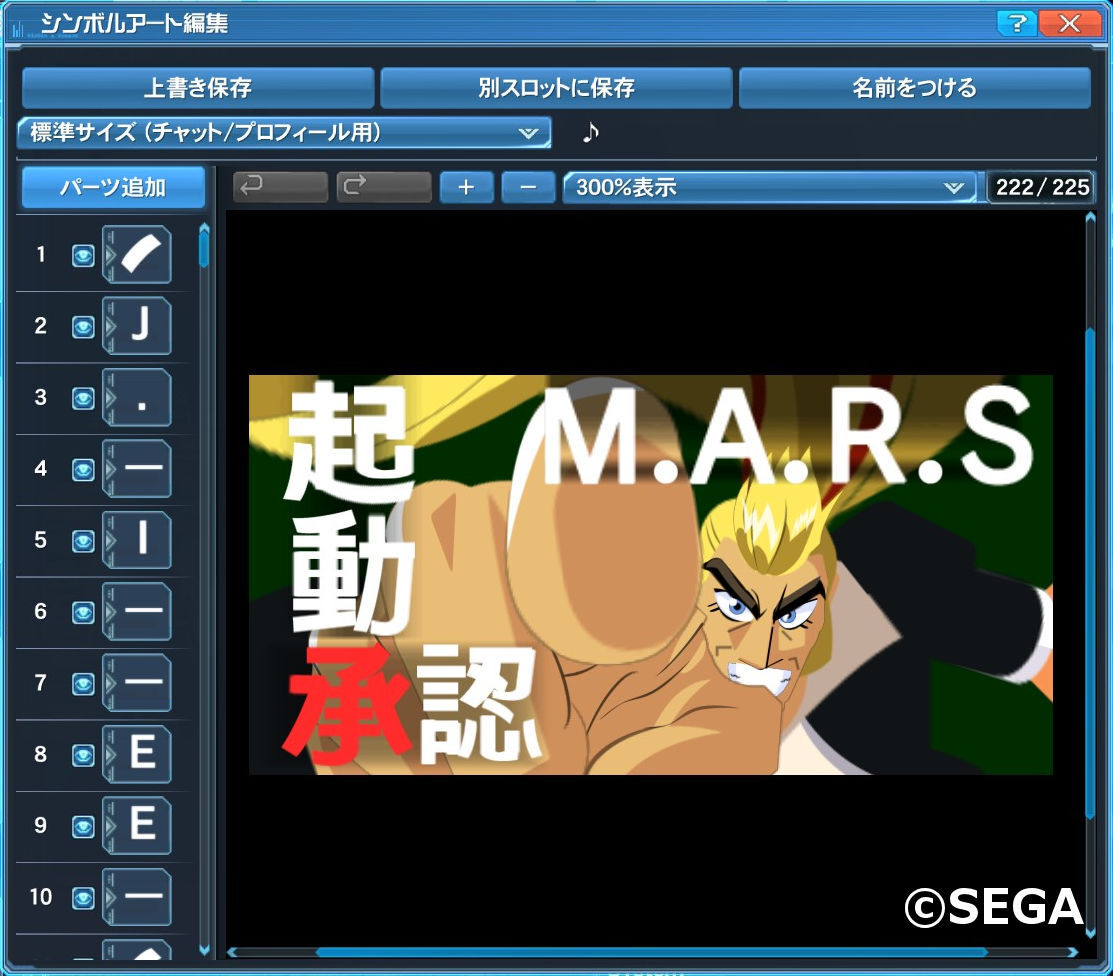Viewport: 1113px width, 976px height.
Task: Select layer 5 'I' symbol thumbnail
Action: tap(137, 540)
